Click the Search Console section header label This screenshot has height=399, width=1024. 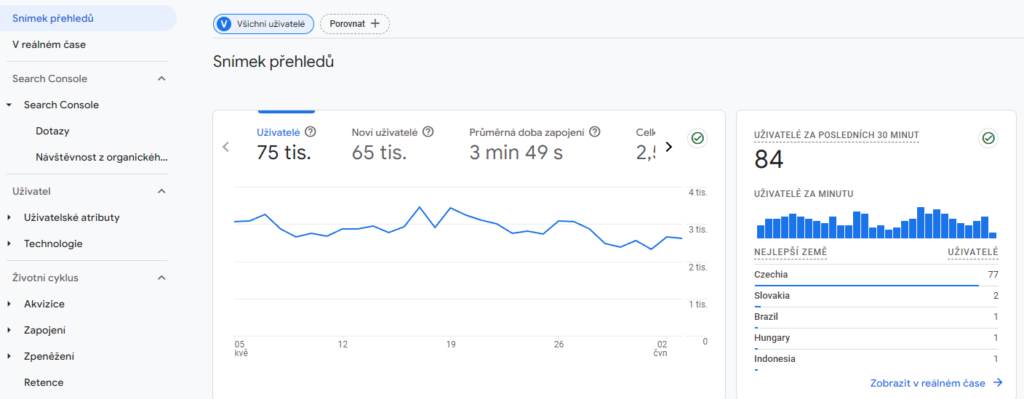(50, 79)
